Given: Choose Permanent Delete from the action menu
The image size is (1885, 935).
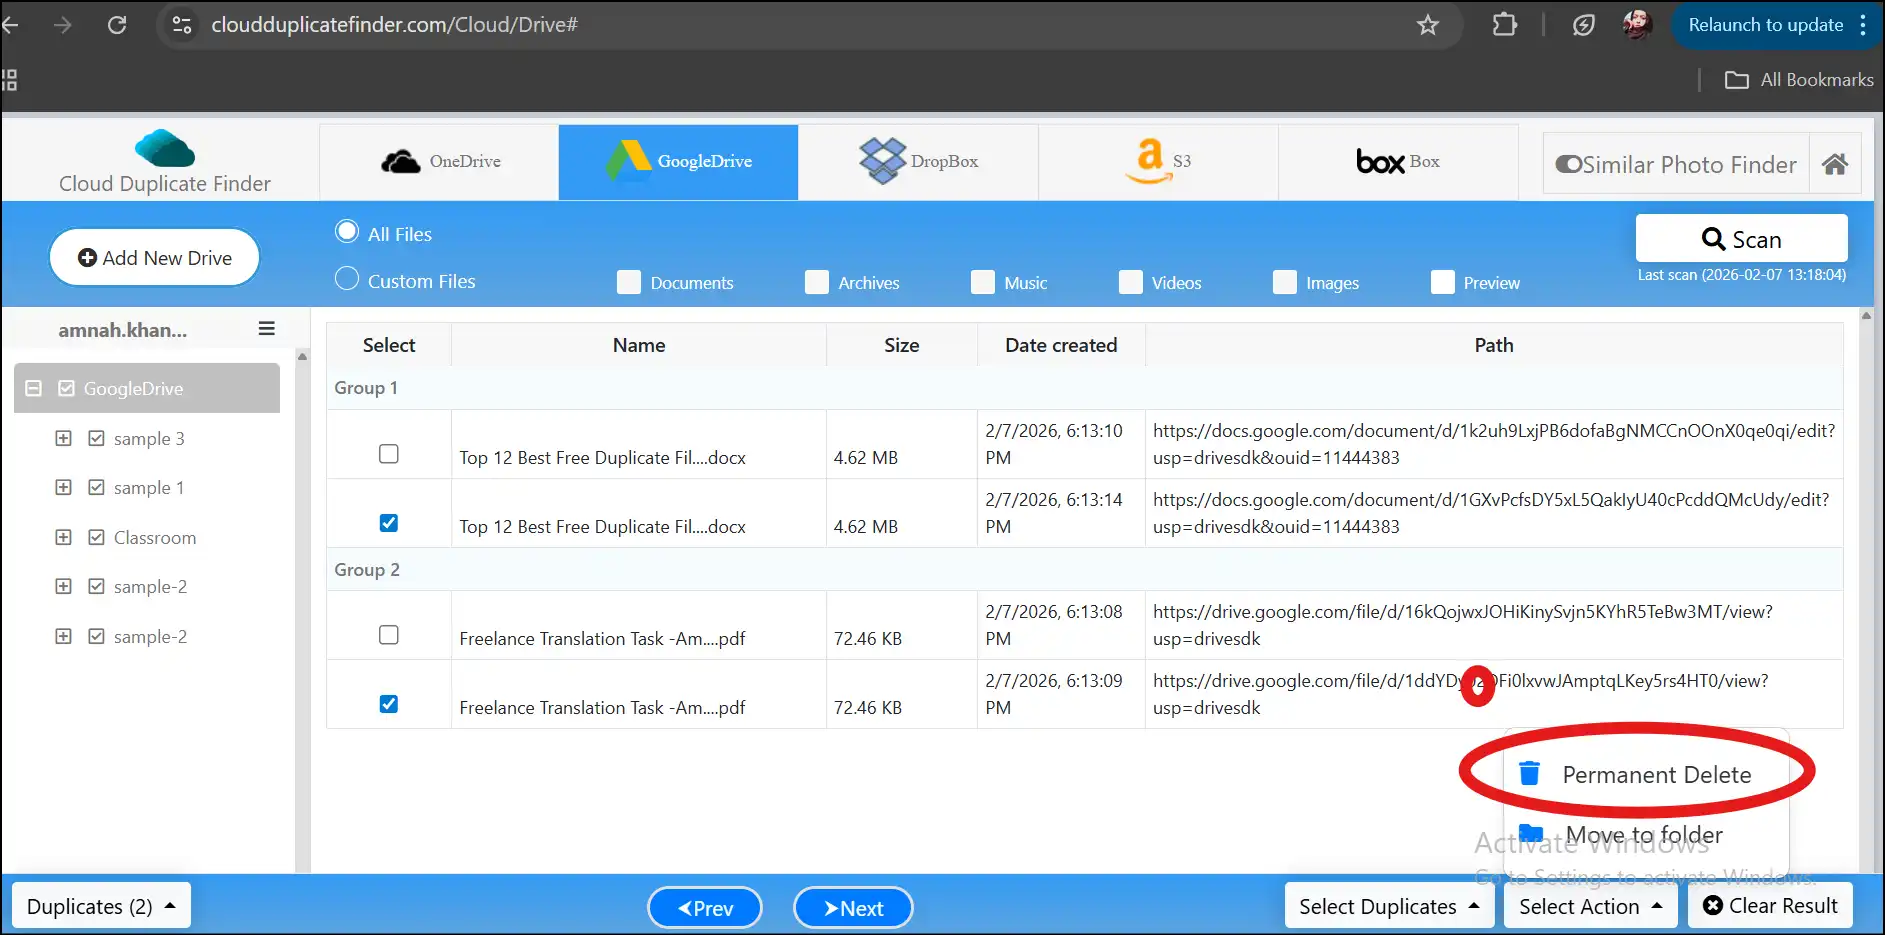Looking at the screenshot, I should [1656, 774].
